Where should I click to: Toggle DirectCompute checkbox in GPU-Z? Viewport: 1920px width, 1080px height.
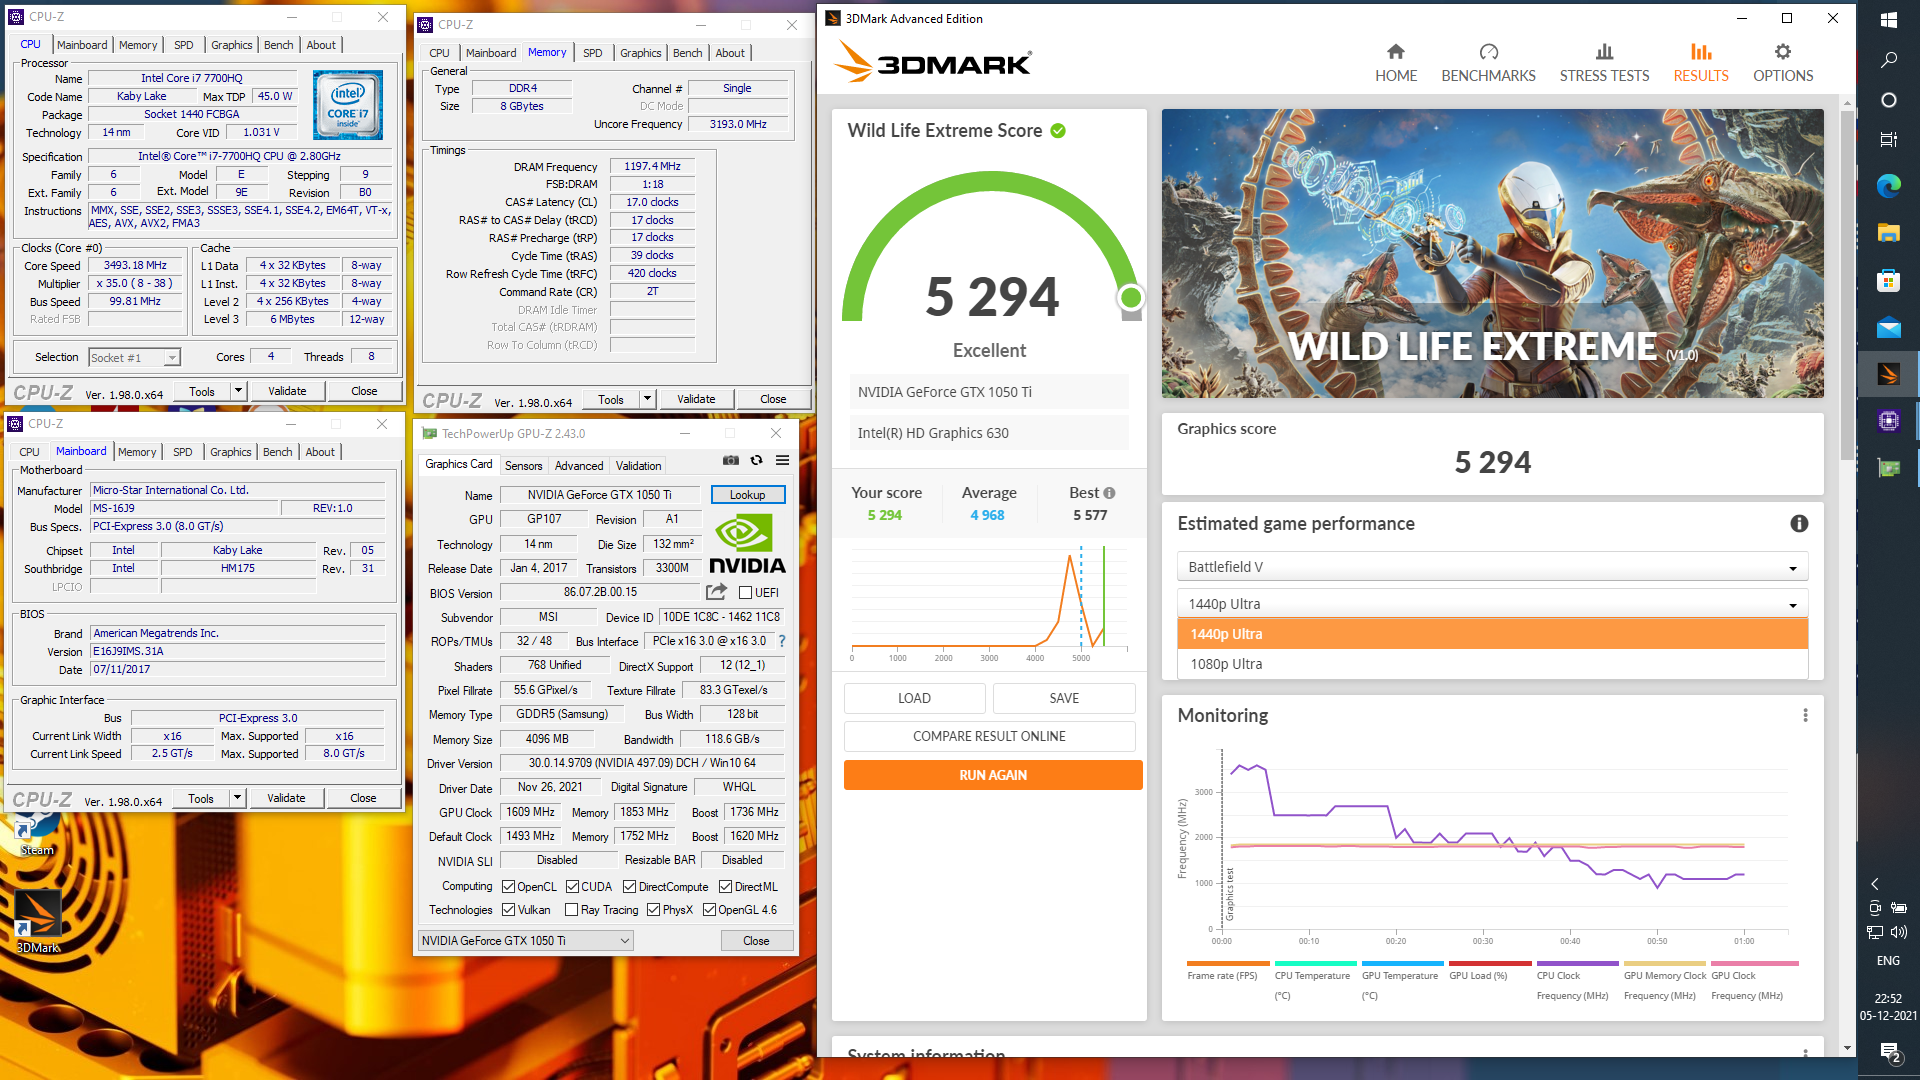coord(629,887)
